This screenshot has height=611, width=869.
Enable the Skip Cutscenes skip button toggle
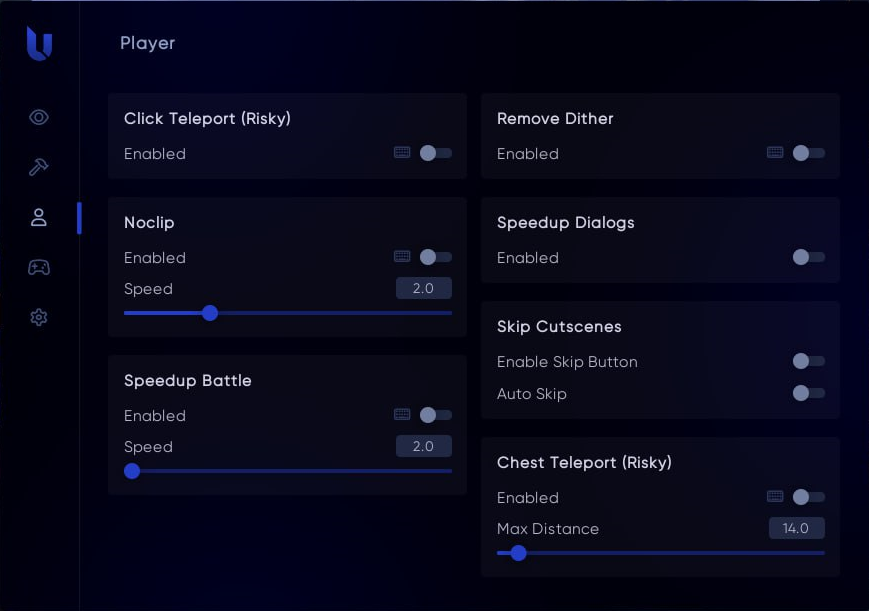pyautogui.click(x=808, y=361)
